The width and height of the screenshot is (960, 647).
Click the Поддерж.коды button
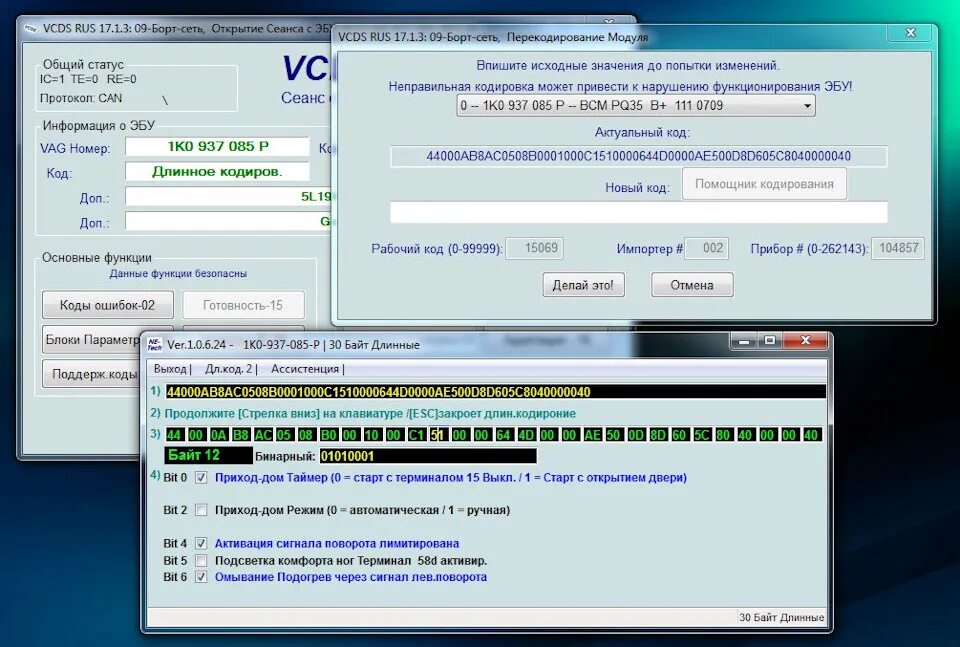click(92, 374)
